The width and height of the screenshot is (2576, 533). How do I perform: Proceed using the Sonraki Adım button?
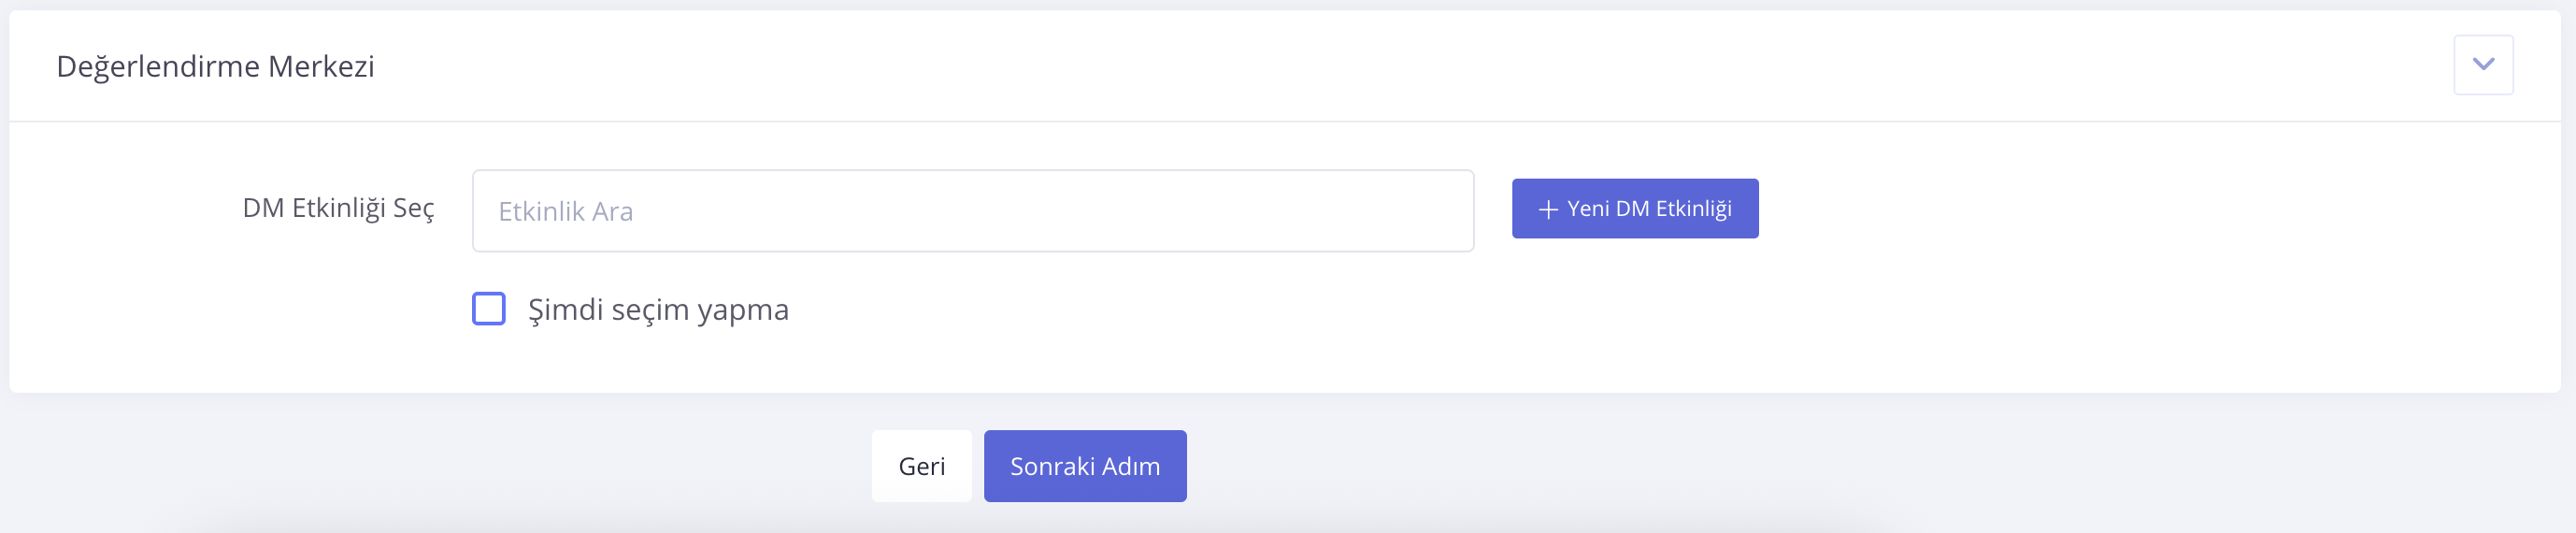pos(1085,466)
